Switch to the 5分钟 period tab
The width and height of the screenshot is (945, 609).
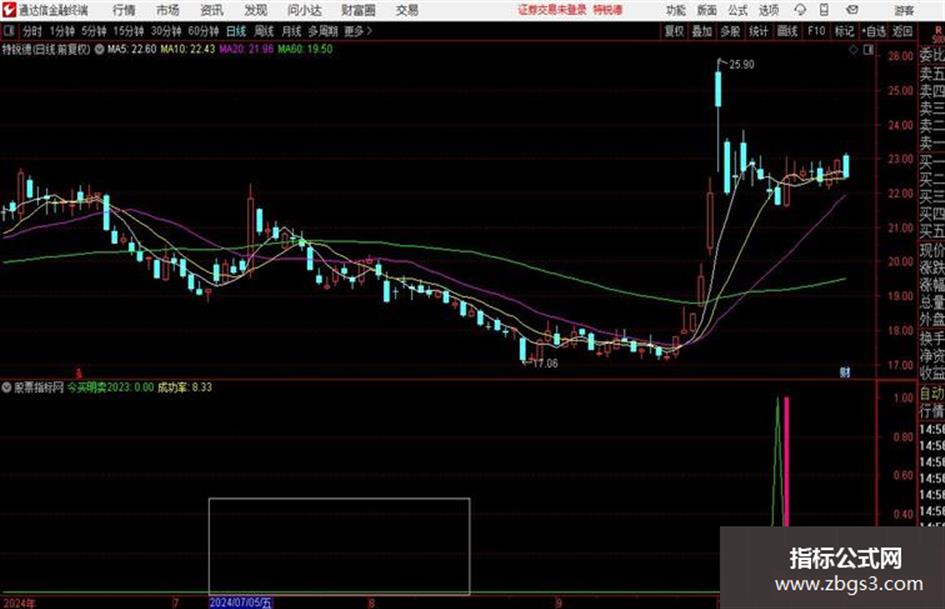click(x=94, y=31)
